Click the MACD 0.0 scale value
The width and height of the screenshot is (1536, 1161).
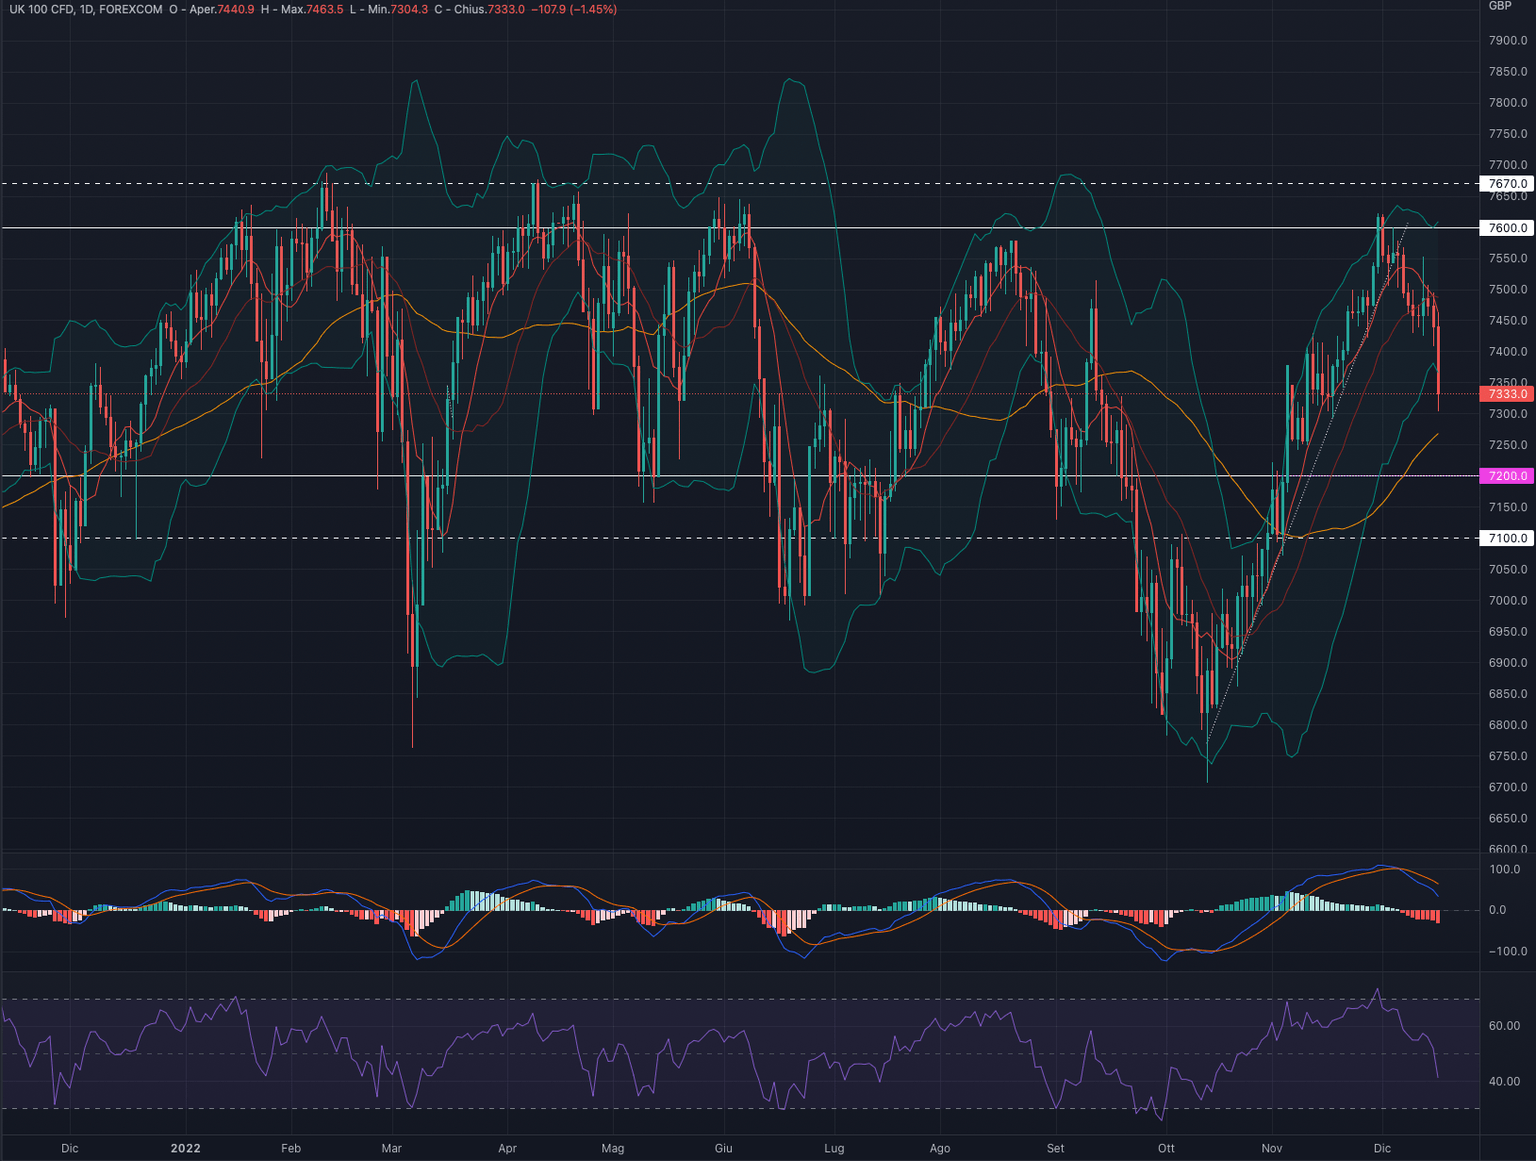[x=1497, y=910]
